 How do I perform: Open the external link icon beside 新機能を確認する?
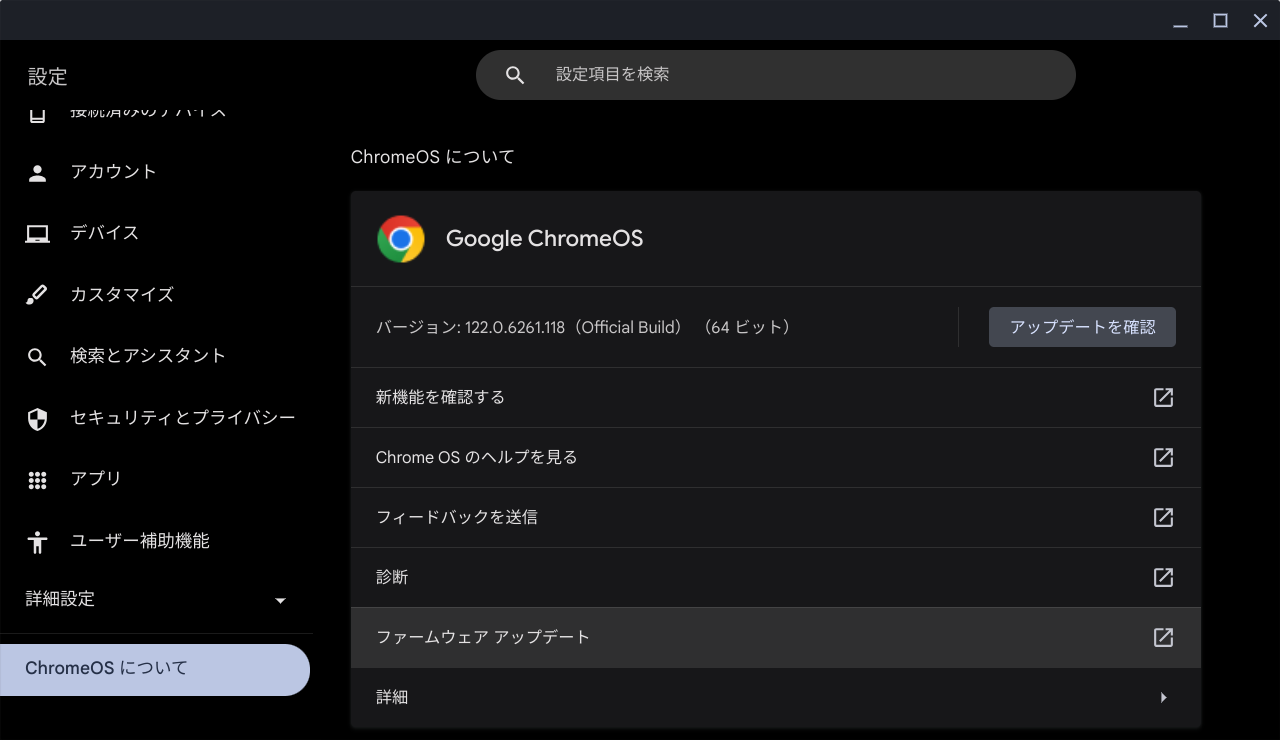(1163, 397)
